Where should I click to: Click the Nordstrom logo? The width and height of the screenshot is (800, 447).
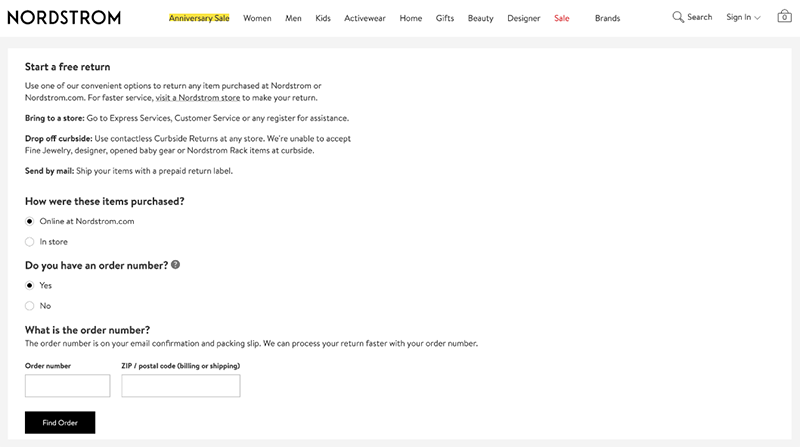point(64,17)
